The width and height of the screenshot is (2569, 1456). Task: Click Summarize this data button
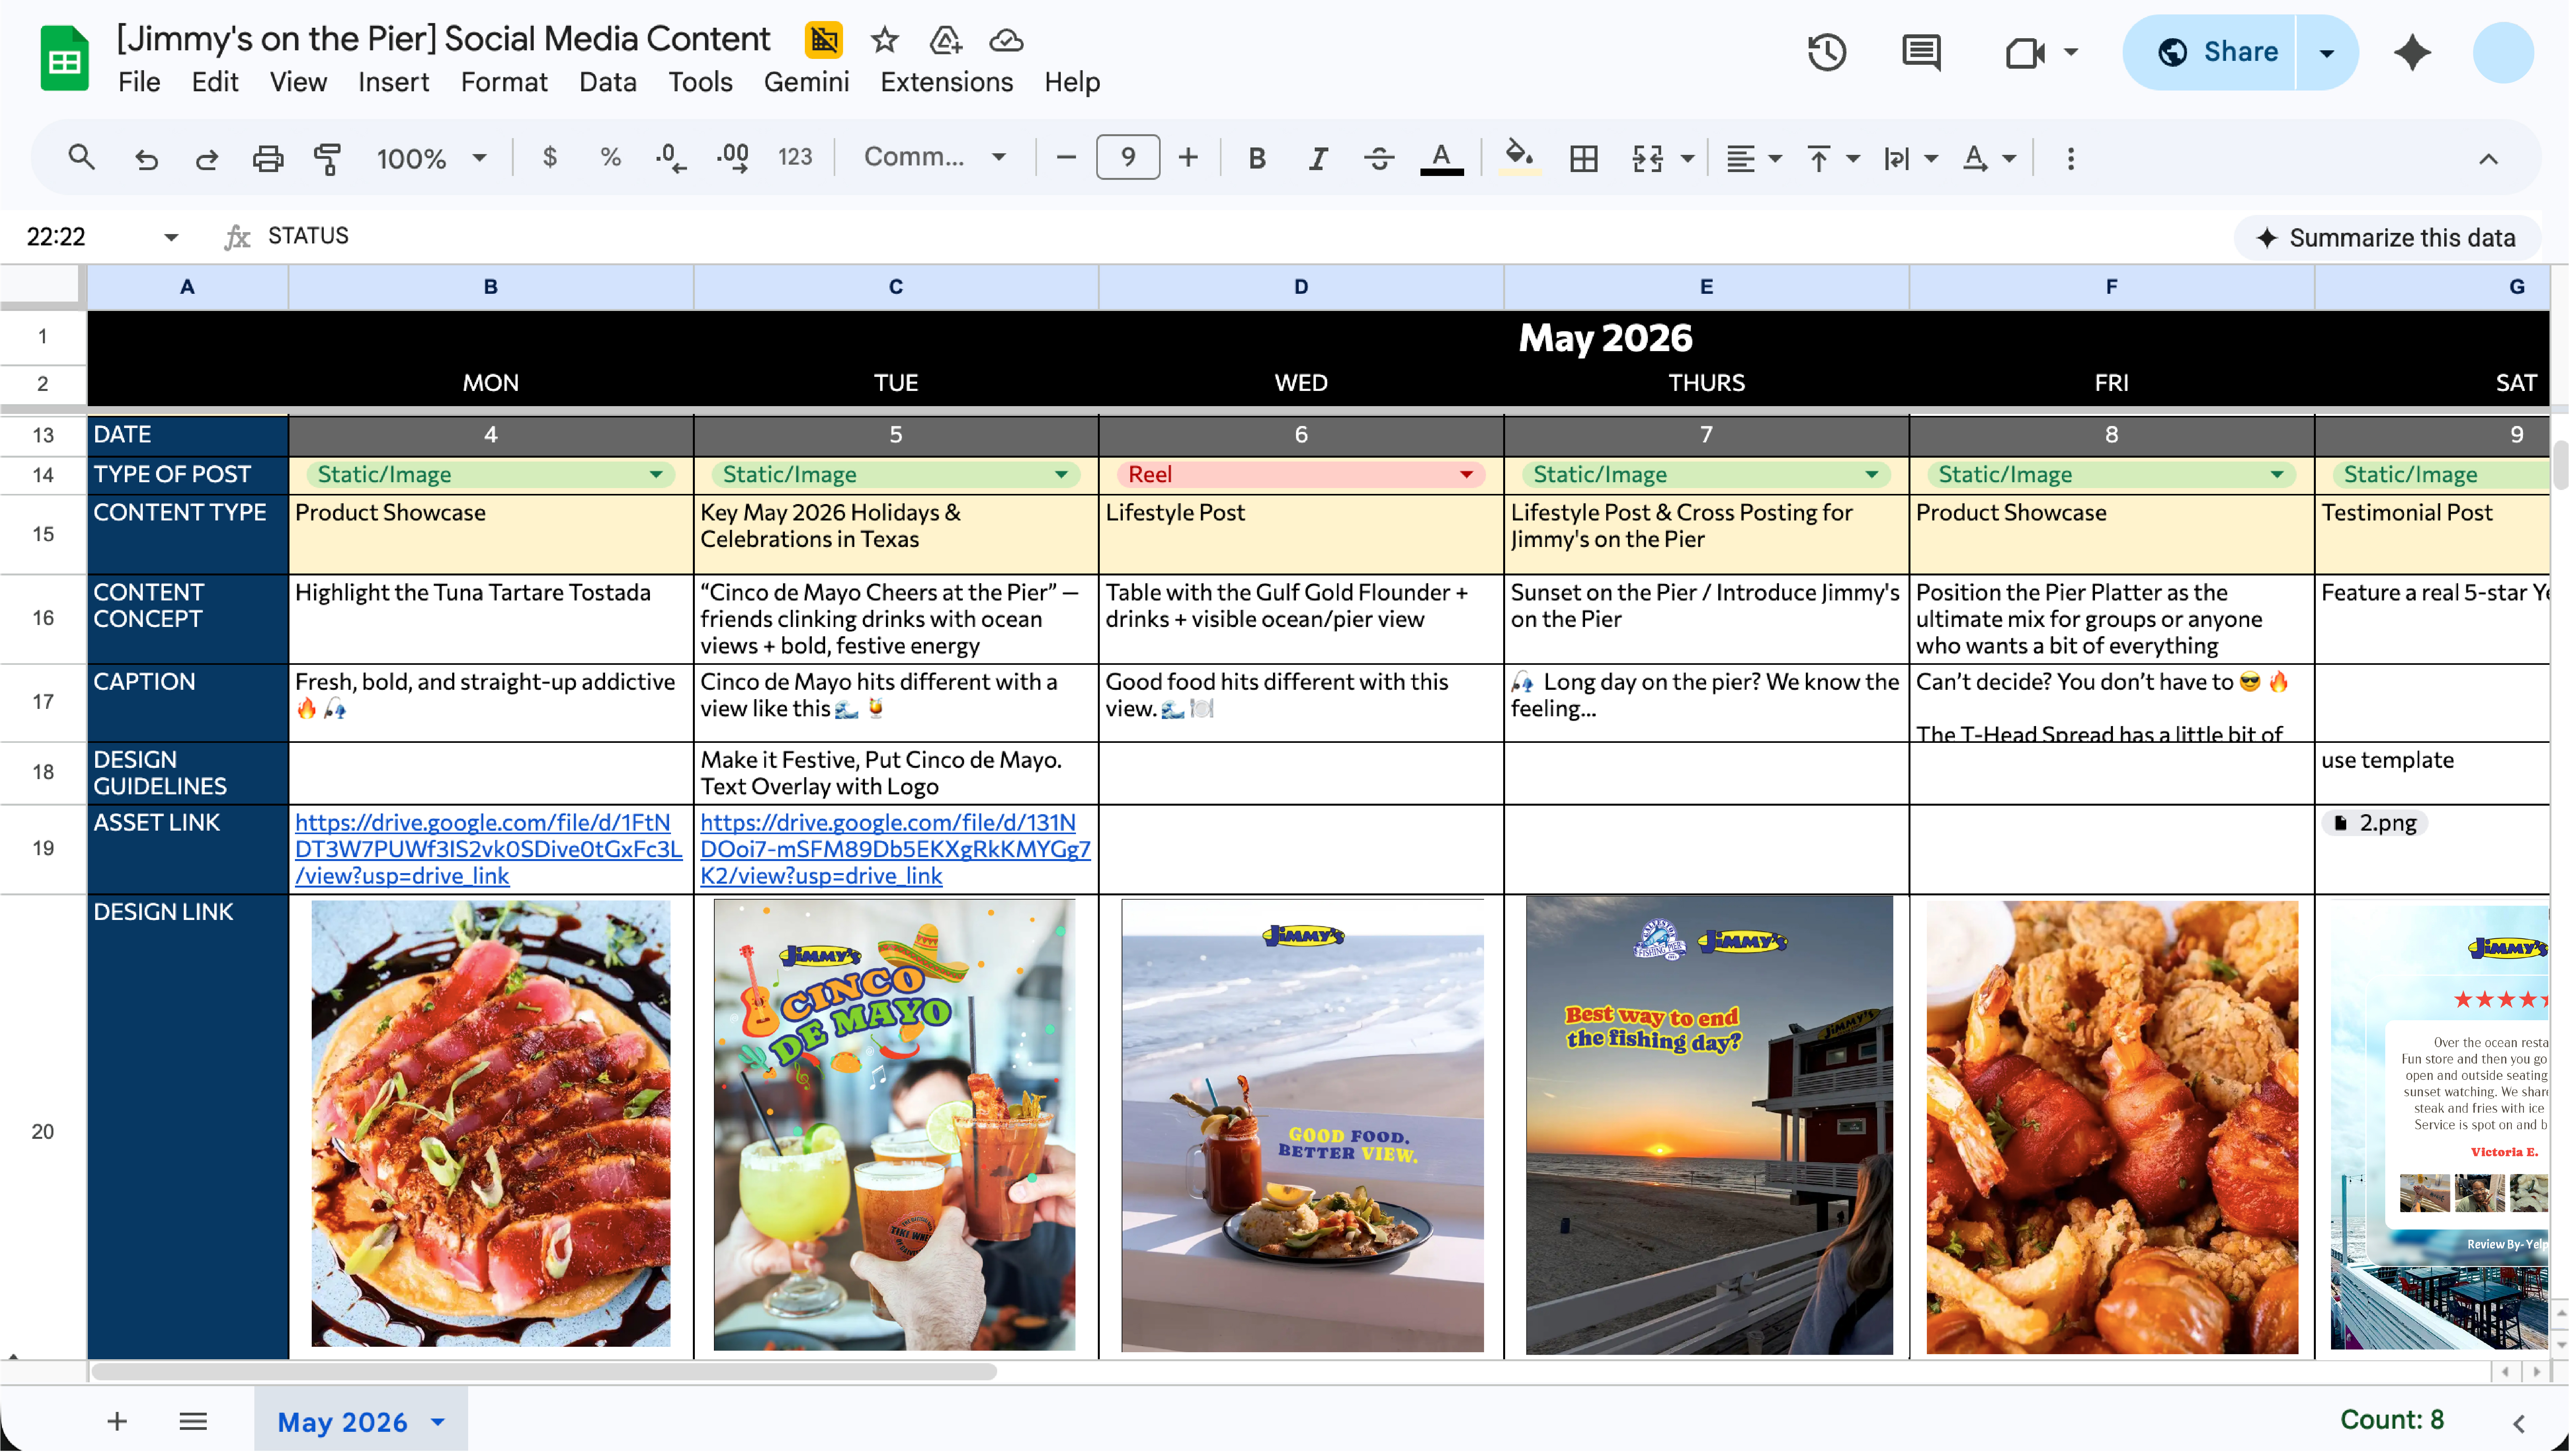[2387, 238]
